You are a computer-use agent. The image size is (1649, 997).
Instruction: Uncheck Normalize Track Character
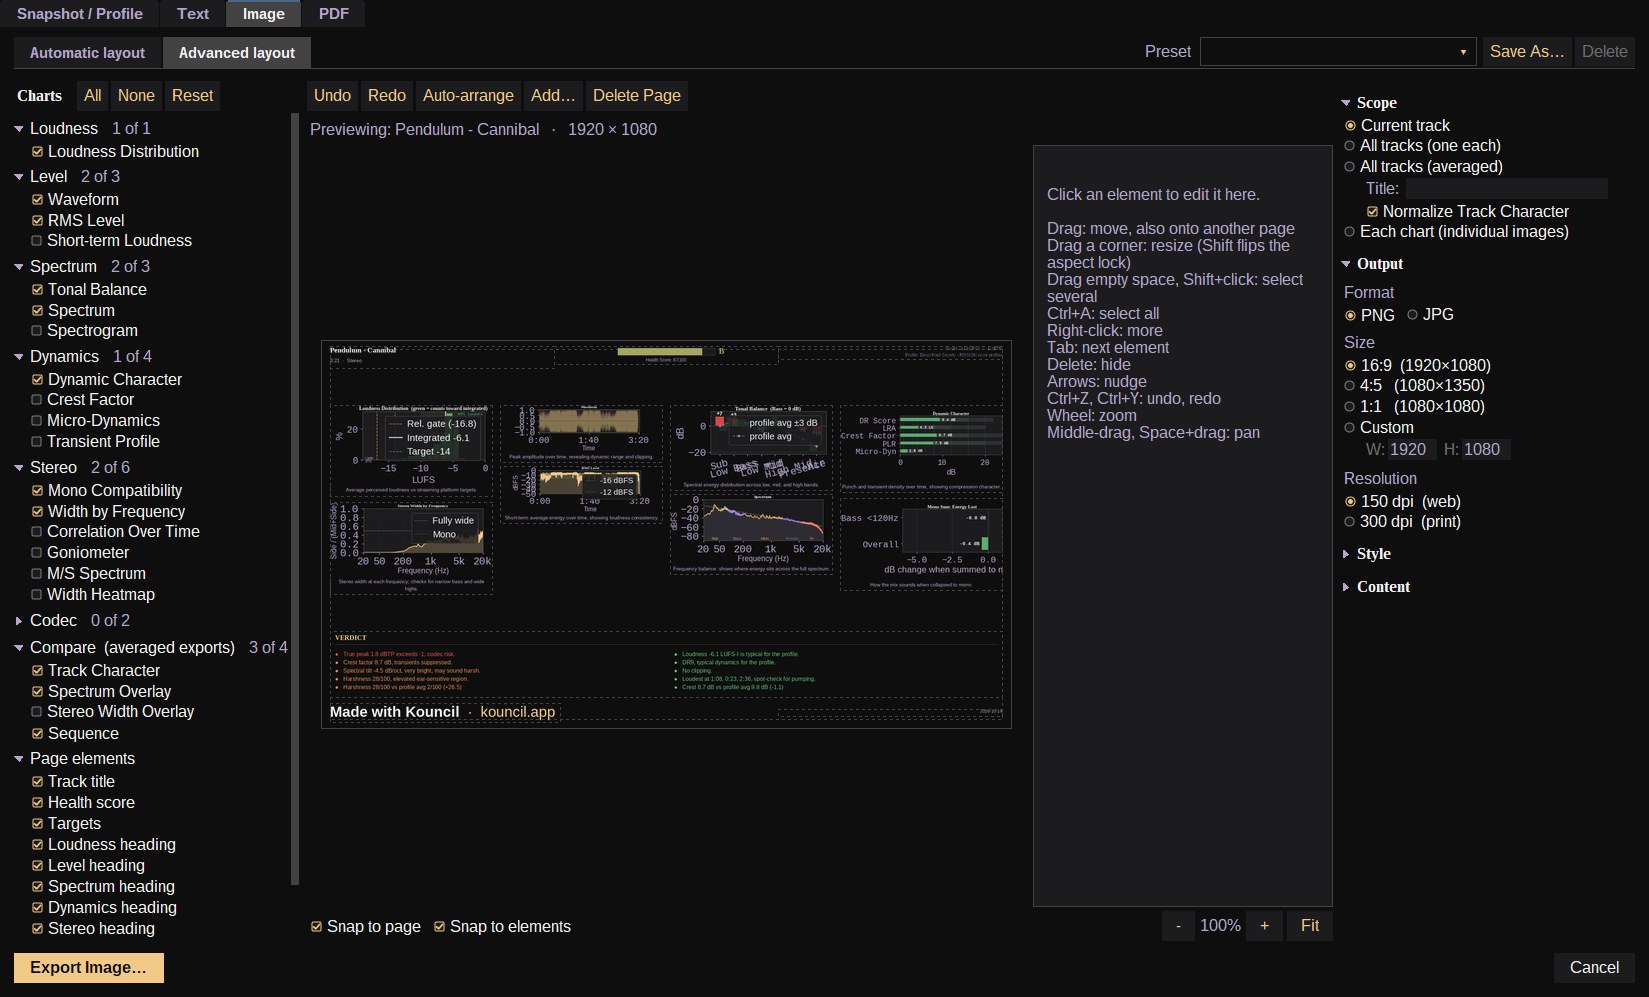1373,212
